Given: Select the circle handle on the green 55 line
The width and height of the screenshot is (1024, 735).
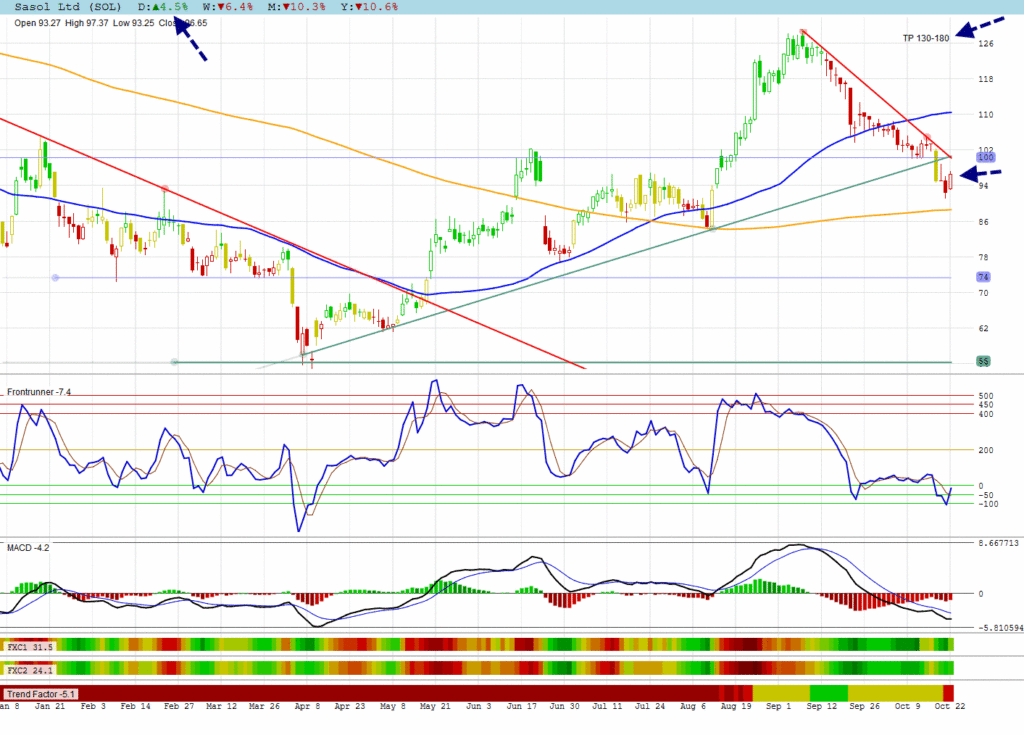Looking at the screenshot, I should point(174,361).
